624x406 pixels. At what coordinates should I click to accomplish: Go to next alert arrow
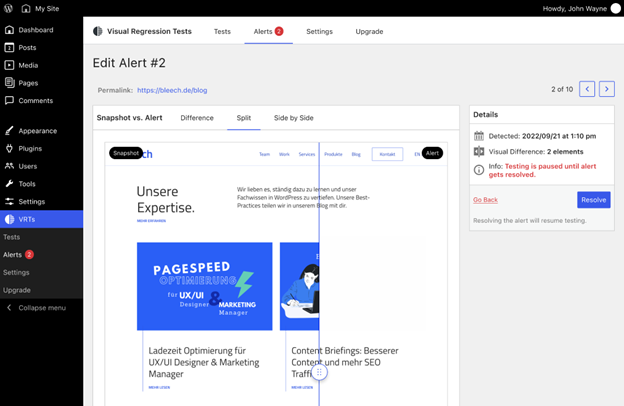(x=606, y=89)
